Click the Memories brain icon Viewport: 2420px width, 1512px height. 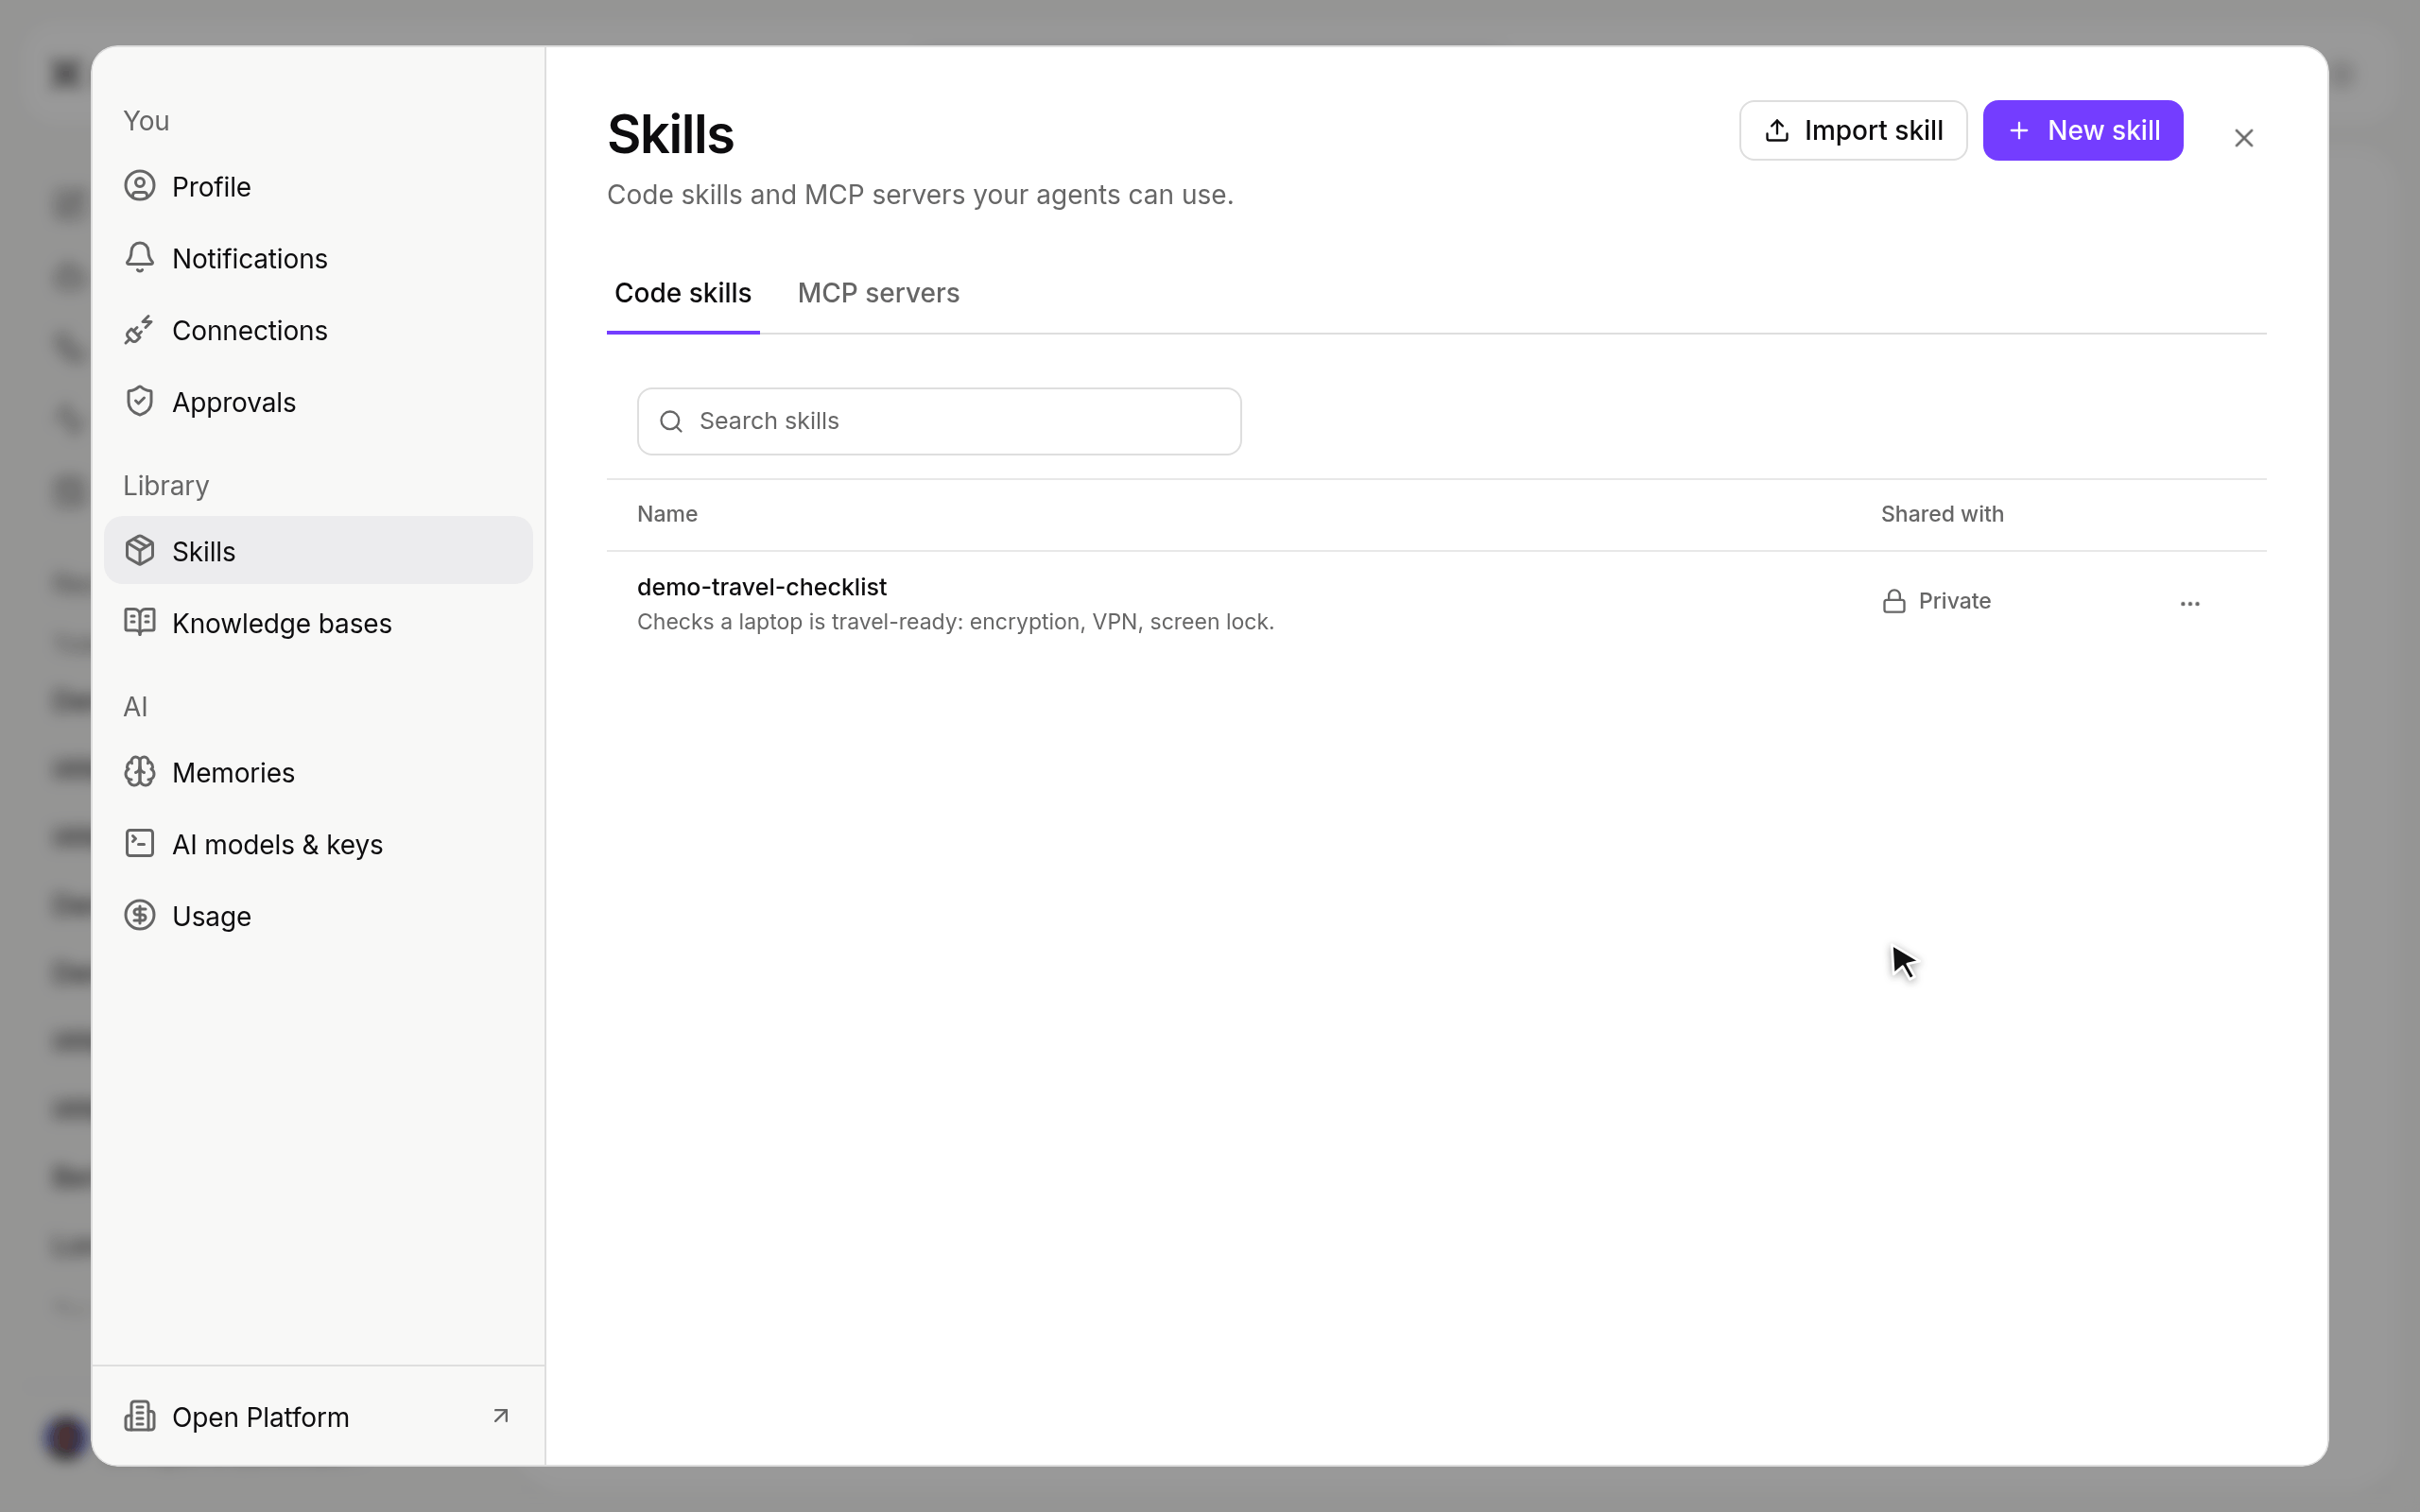click(140, 772)
